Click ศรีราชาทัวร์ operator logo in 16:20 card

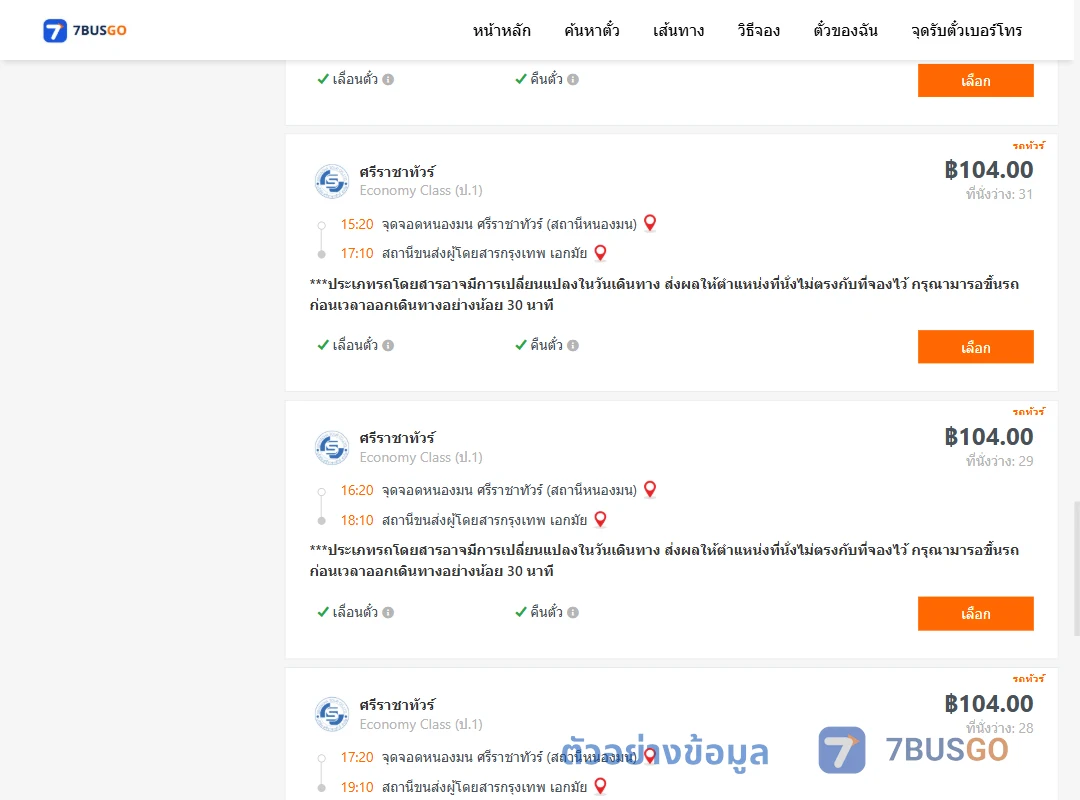pos(332,448)
